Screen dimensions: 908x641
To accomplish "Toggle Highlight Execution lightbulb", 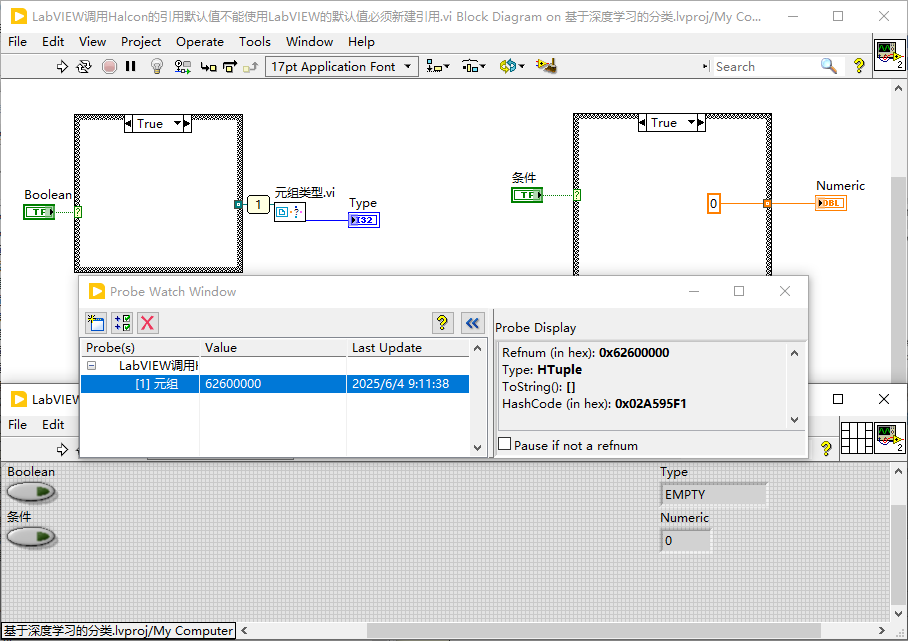I will 156,67.
